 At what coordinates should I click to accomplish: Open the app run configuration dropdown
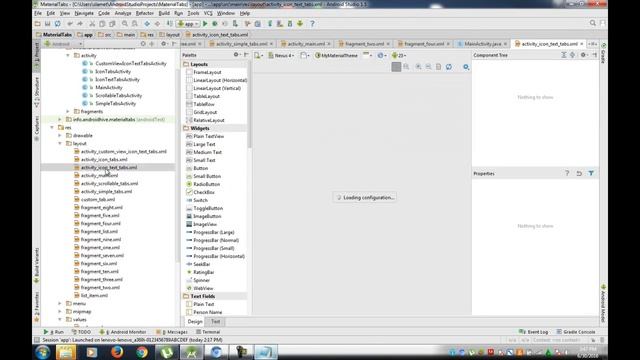(x=188, y=24)
